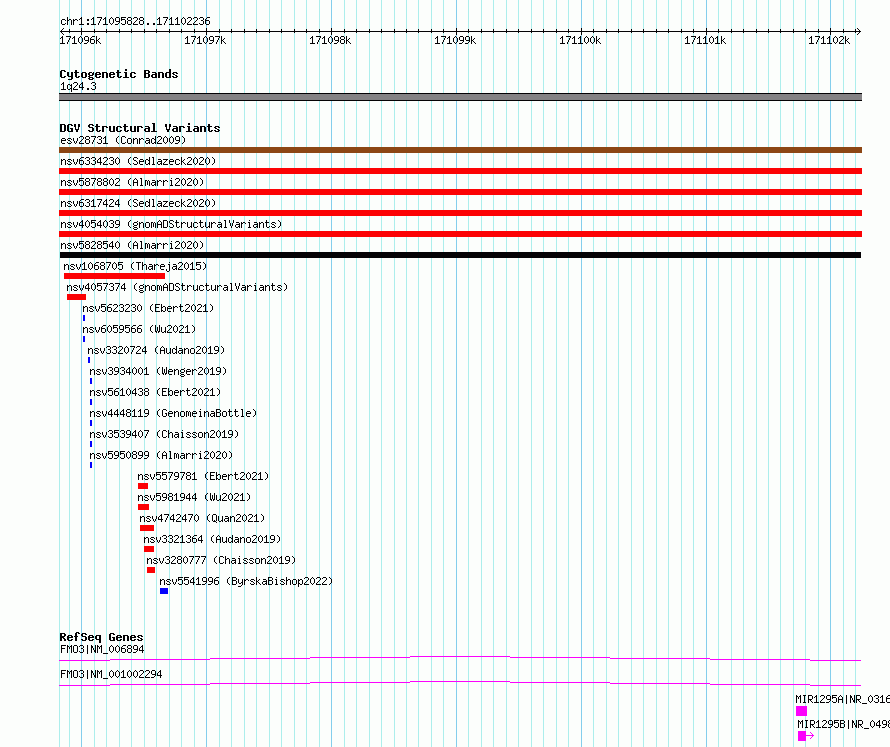The image size is (890, 747).
Task: Select the magenta MIR1295A gene block
Action: click(x=801, y=711)
